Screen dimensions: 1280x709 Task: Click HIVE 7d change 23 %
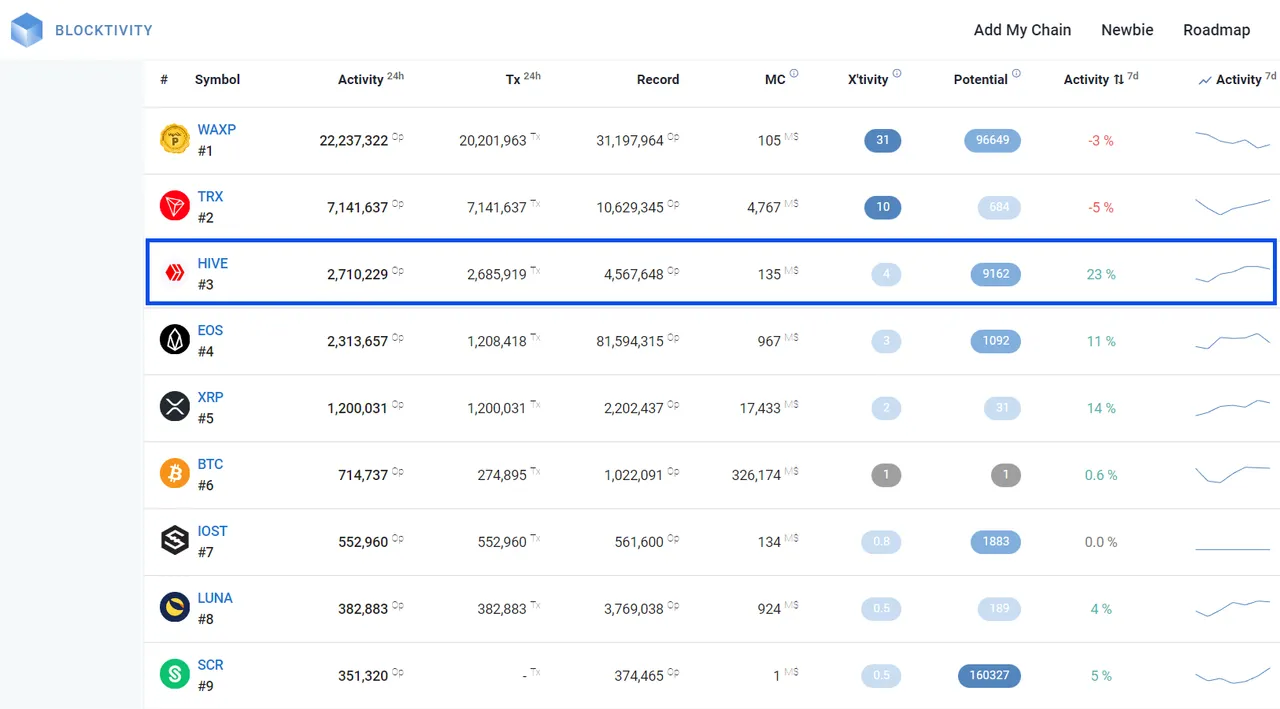tap(1101, 274)
